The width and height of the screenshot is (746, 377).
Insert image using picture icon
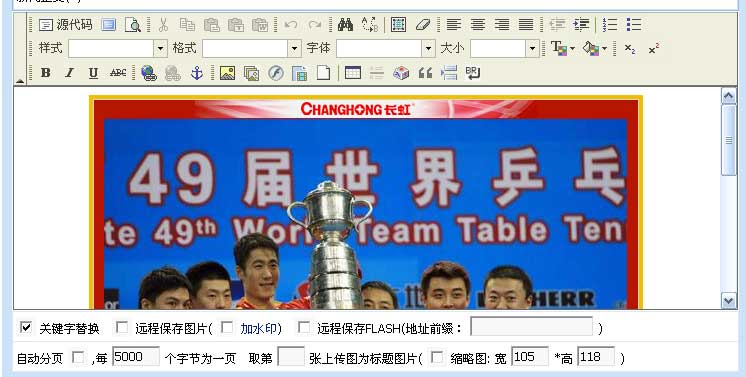coord(227,73)
